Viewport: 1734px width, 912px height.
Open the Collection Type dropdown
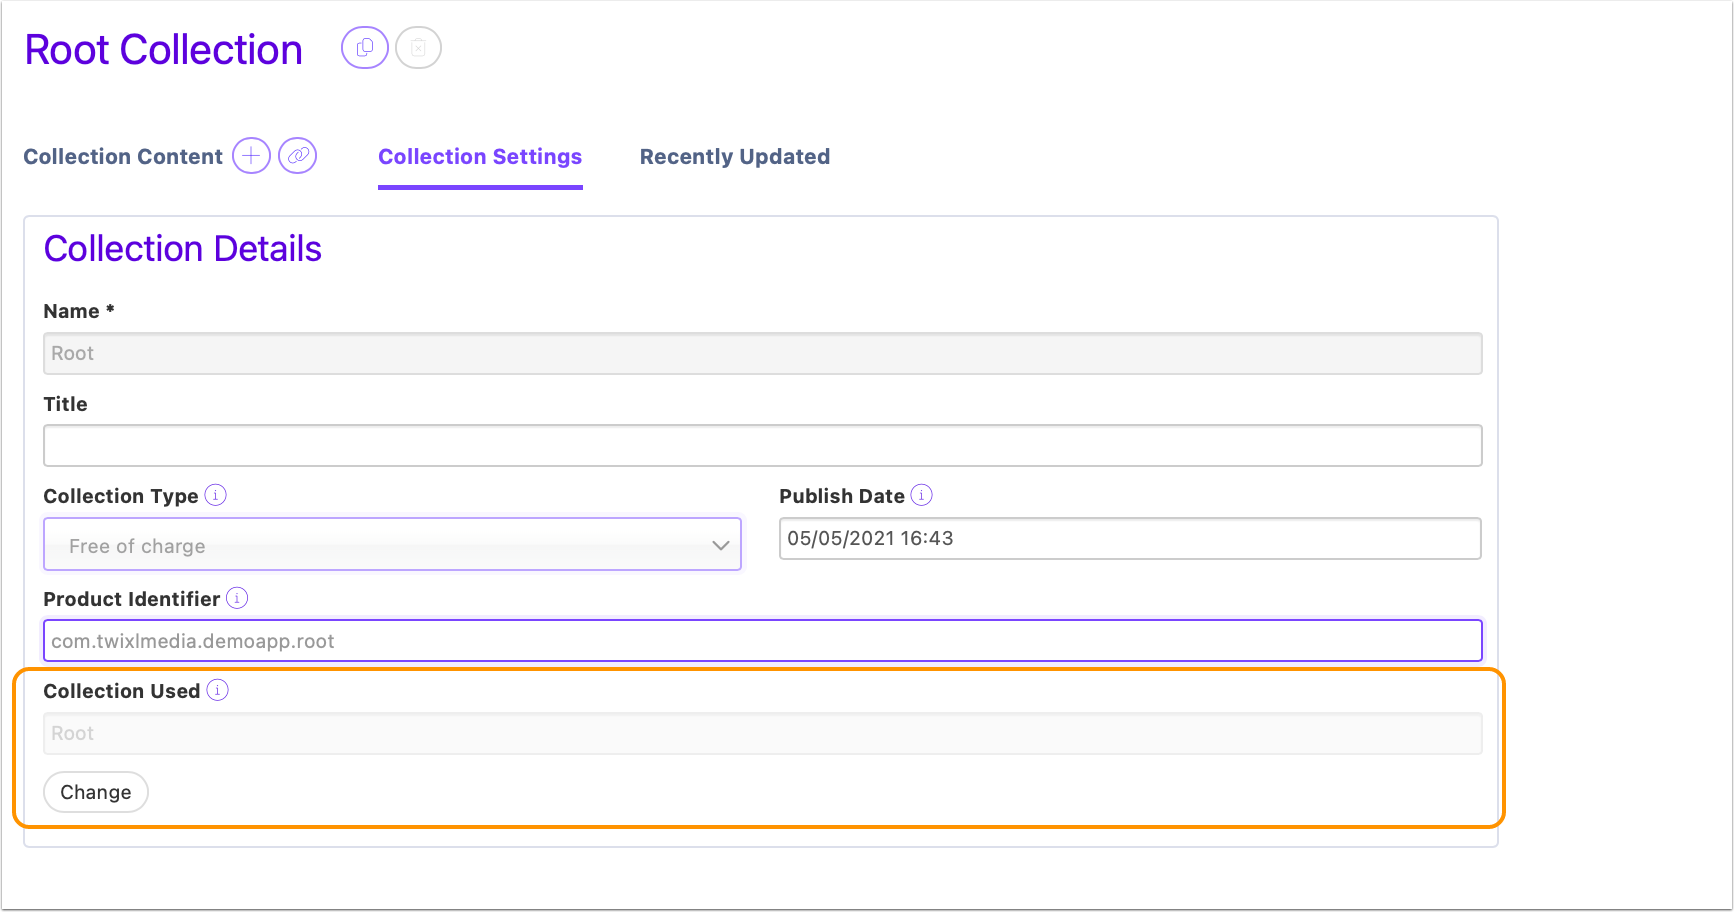tap(392, 545)
